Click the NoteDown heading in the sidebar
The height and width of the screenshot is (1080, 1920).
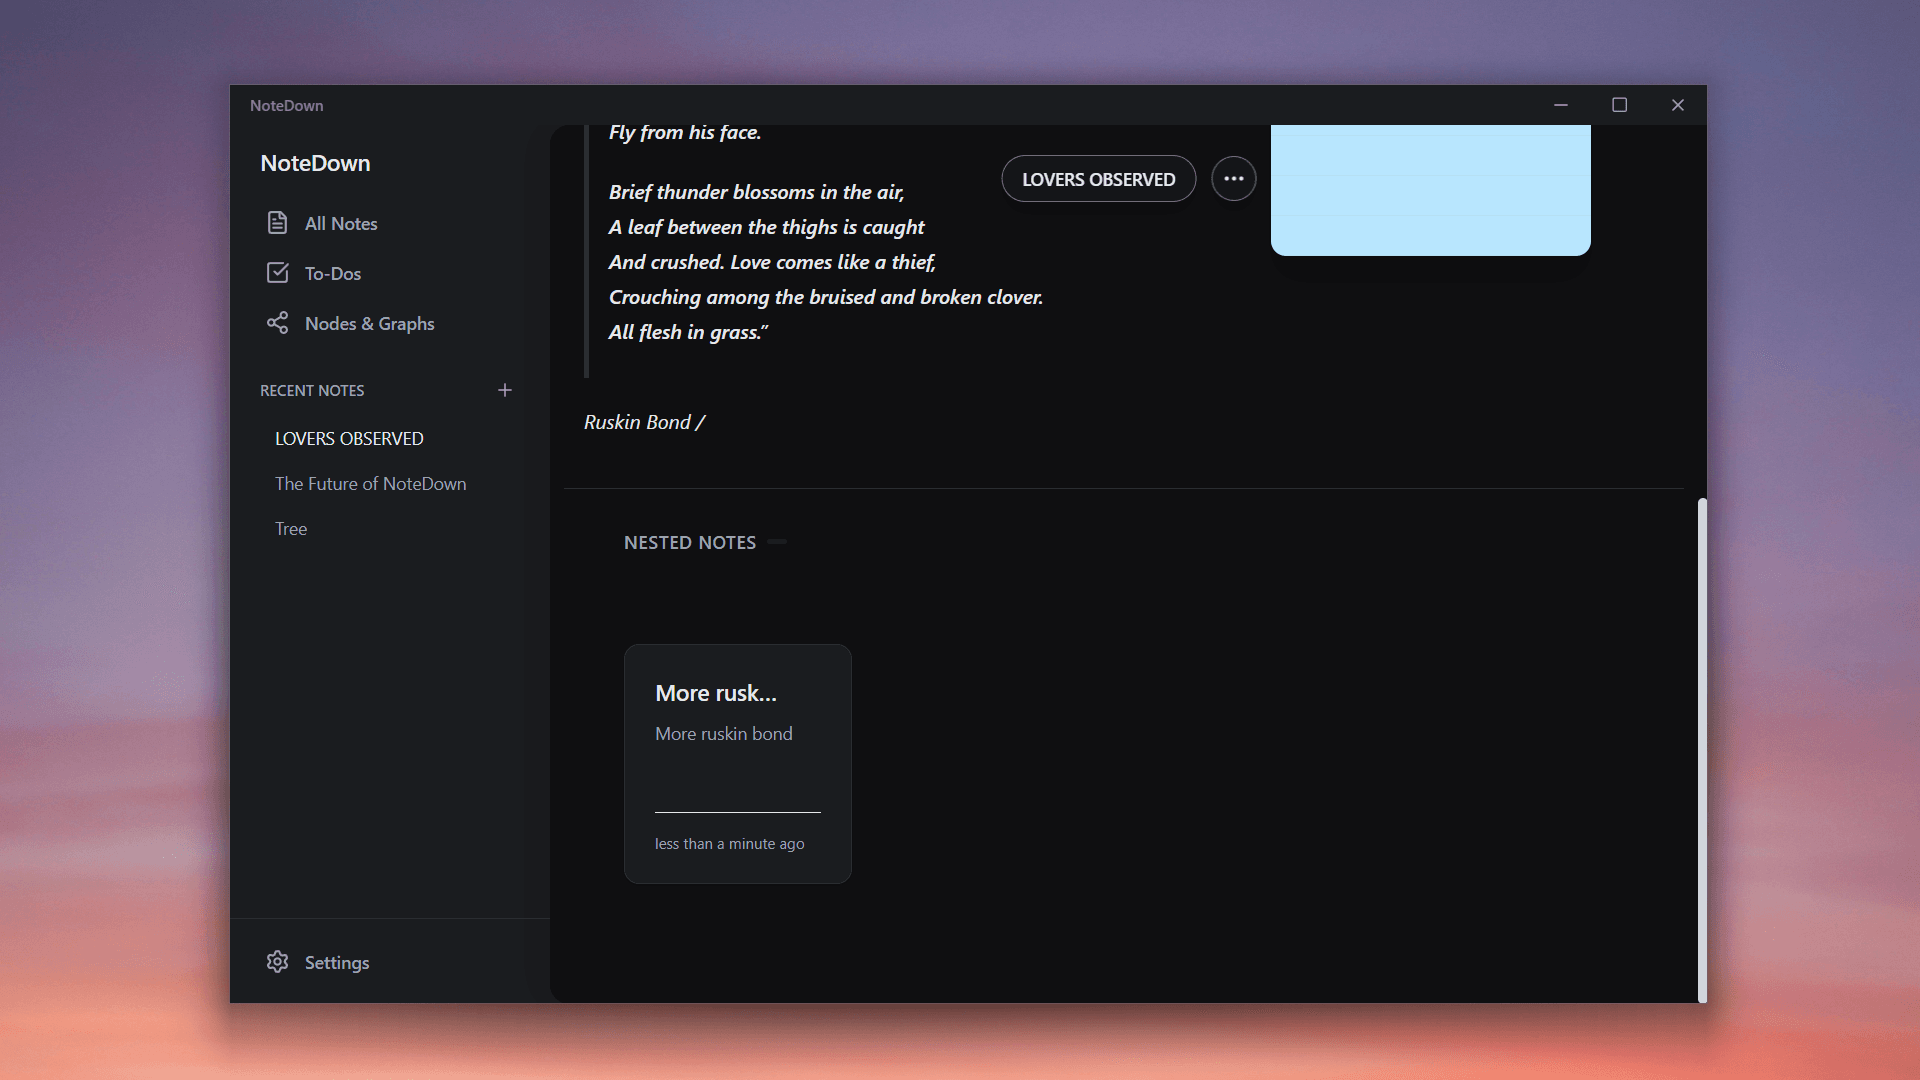coord(314,162)
